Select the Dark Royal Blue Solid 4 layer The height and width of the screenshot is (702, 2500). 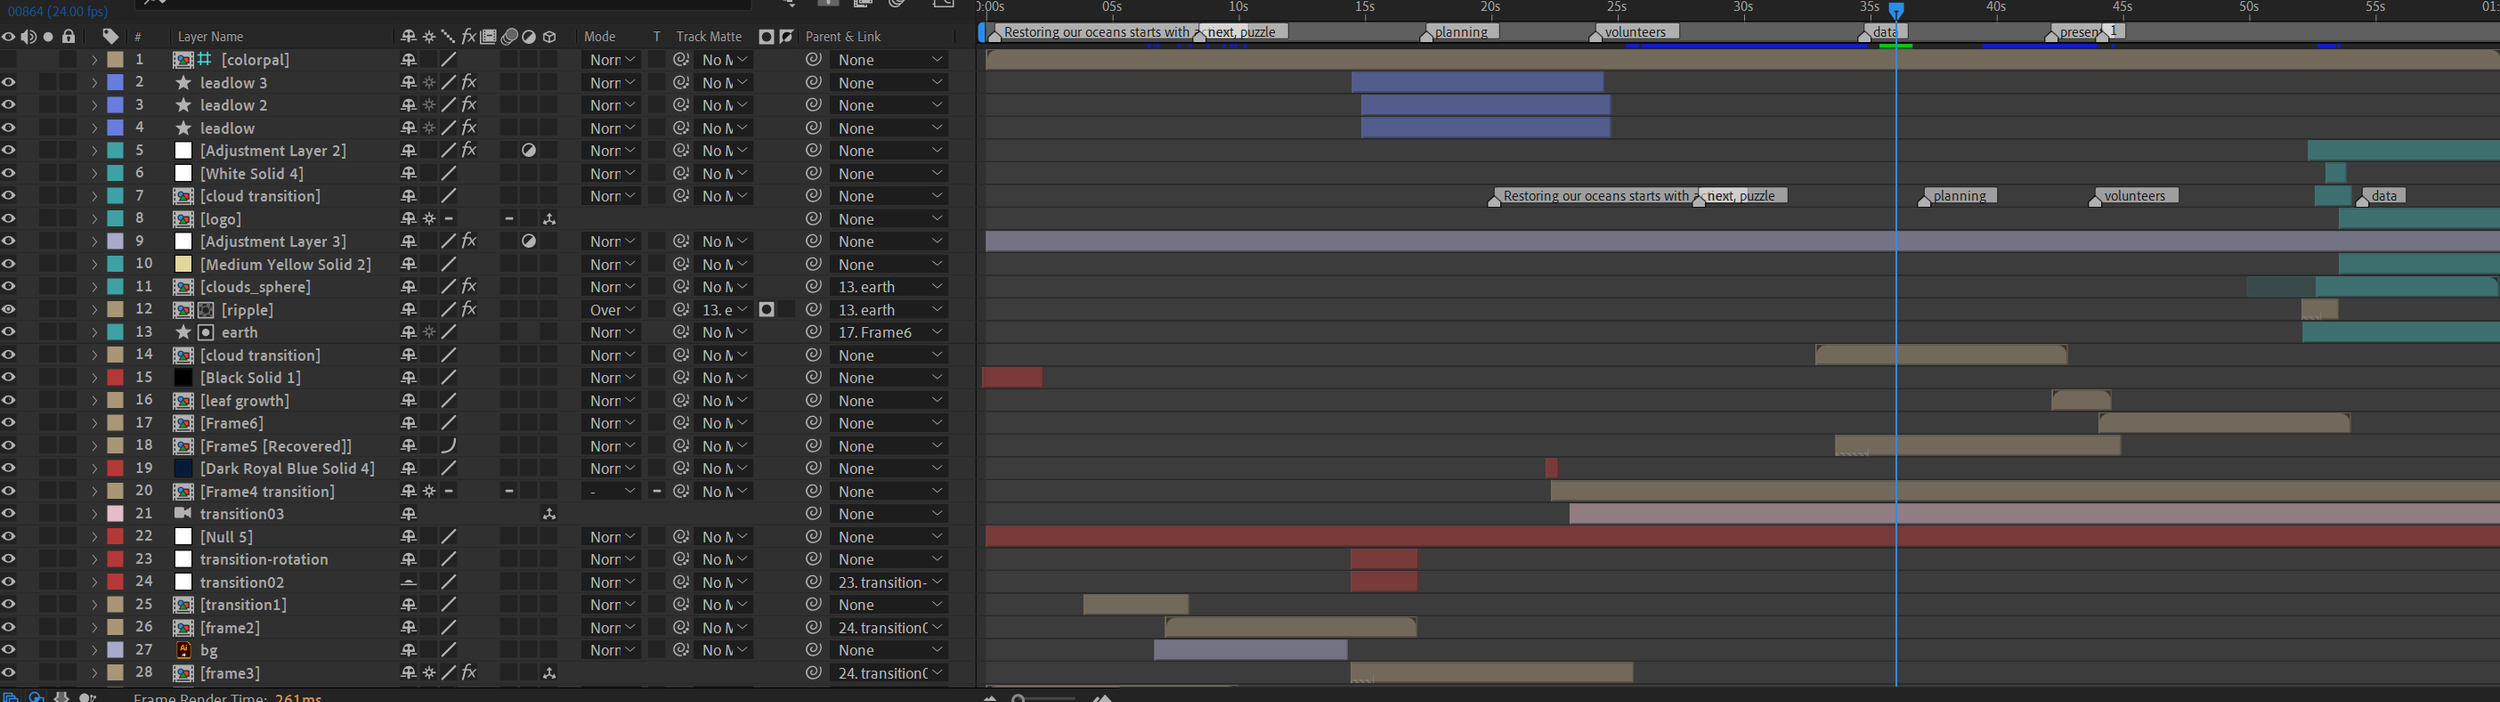click(x=287, y=468)
